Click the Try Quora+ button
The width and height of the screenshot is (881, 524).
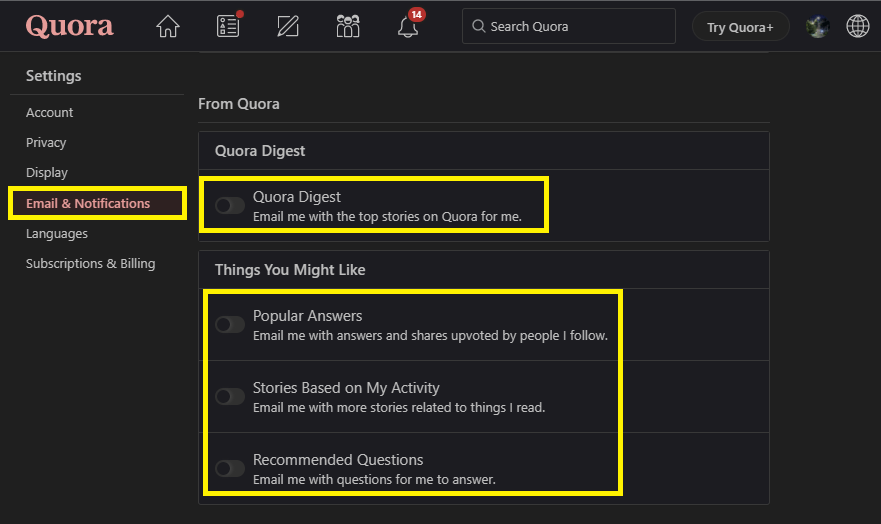pos(740,27)
